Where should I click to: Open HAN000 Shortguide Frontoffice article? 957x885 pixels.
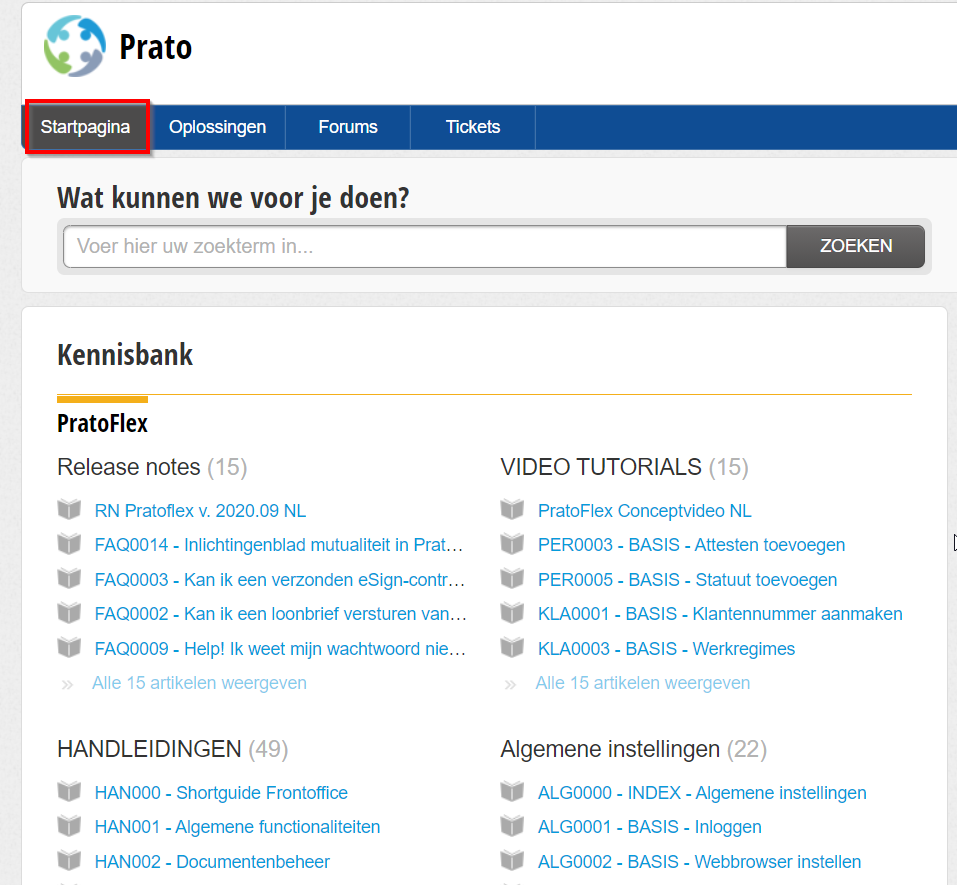(221, 793)
